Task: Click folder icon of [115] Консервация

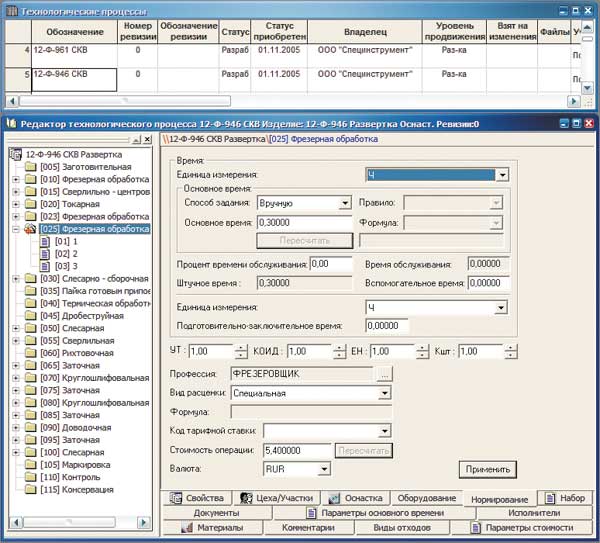Action: tap(31, 489)
